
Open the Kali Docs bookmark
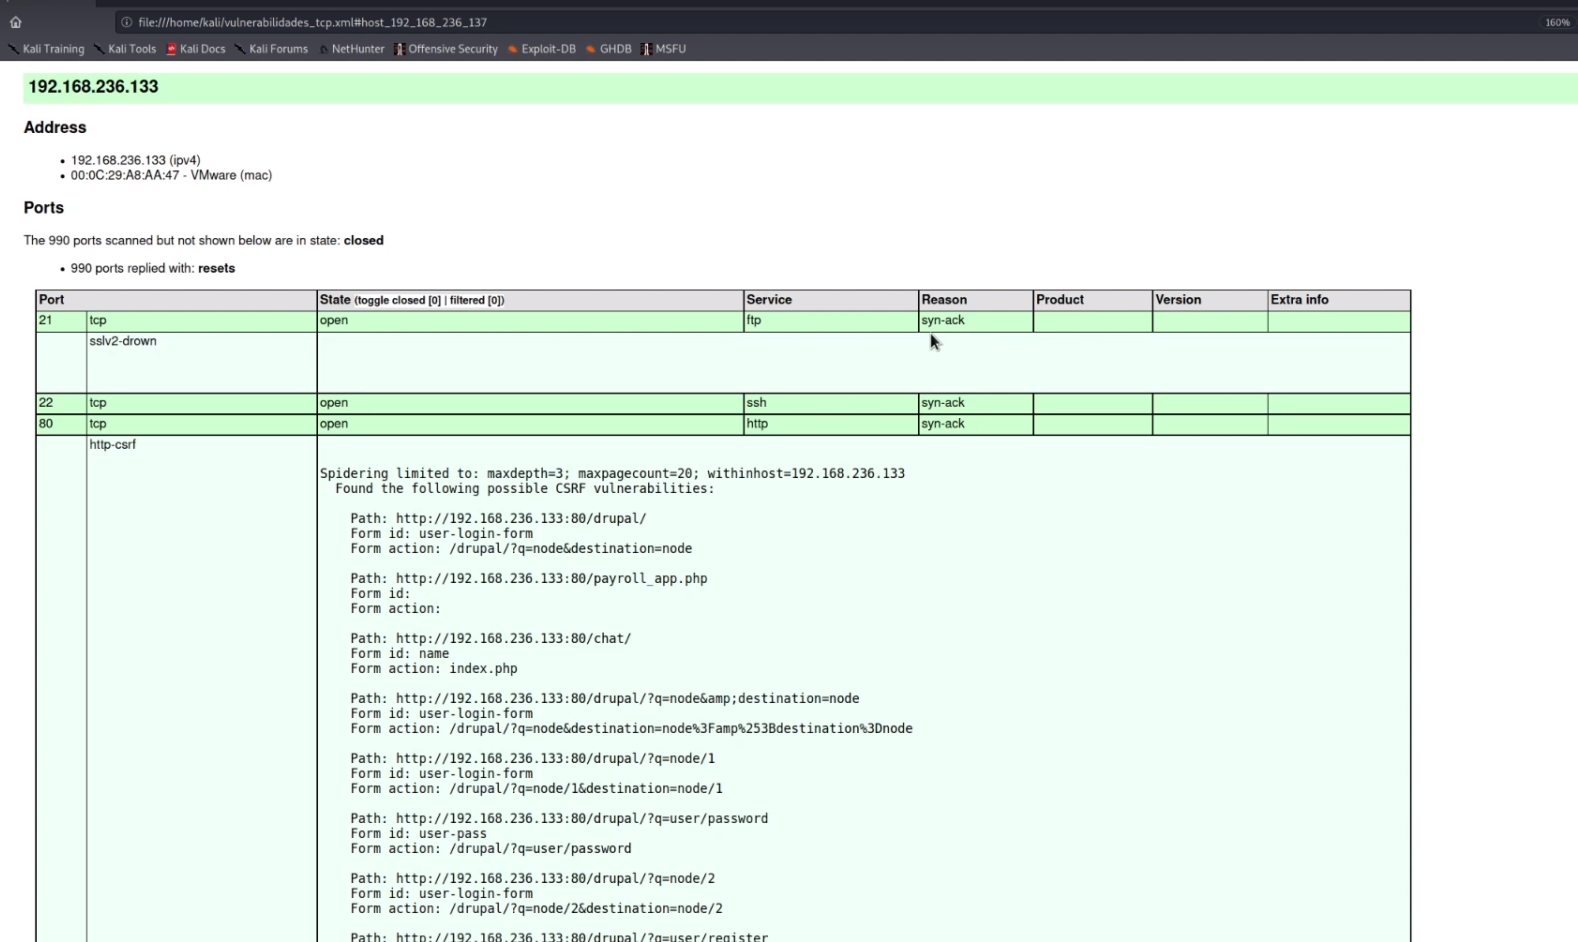tap(196, 49)
